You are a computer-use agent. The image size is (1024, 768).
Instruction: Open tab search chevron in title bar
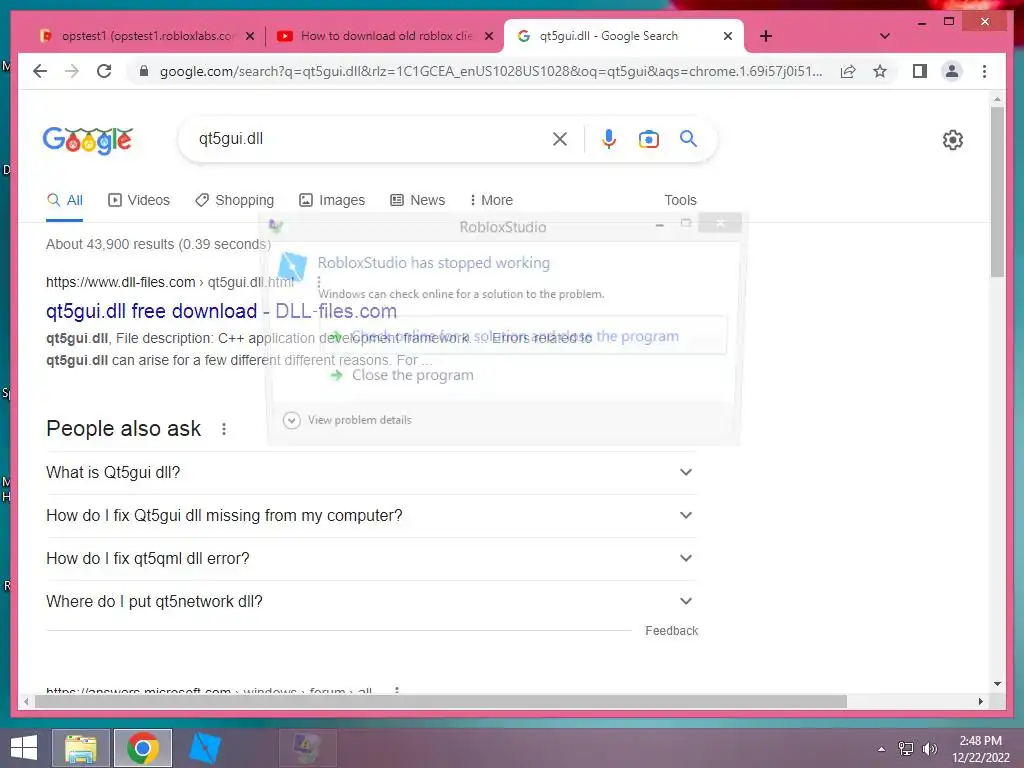[884, 36]
